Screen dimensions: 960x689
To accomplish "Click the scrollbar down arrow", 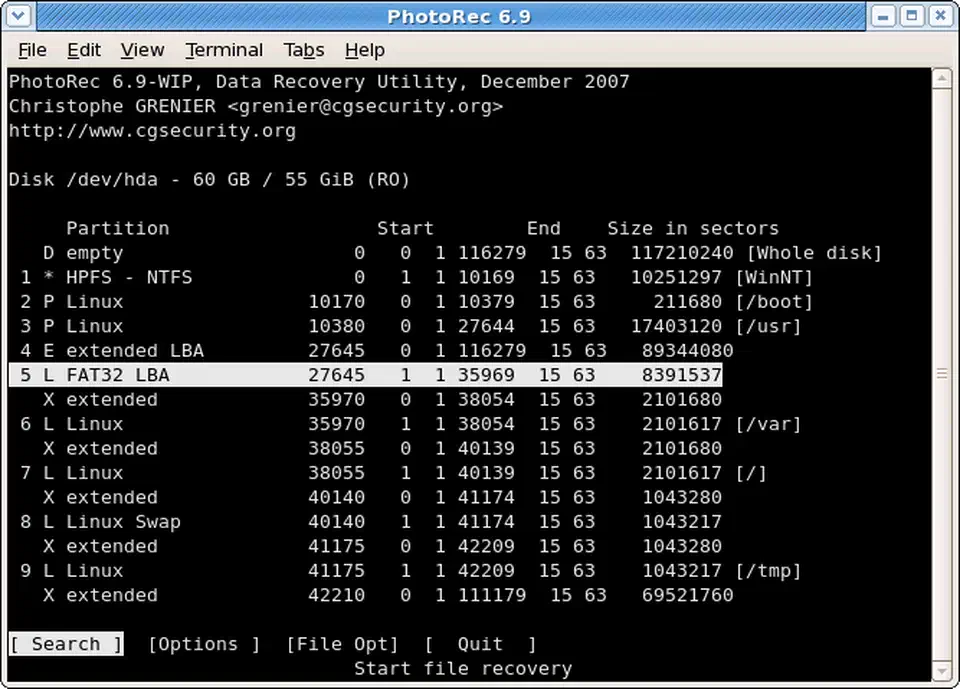I will pos(941,672).
